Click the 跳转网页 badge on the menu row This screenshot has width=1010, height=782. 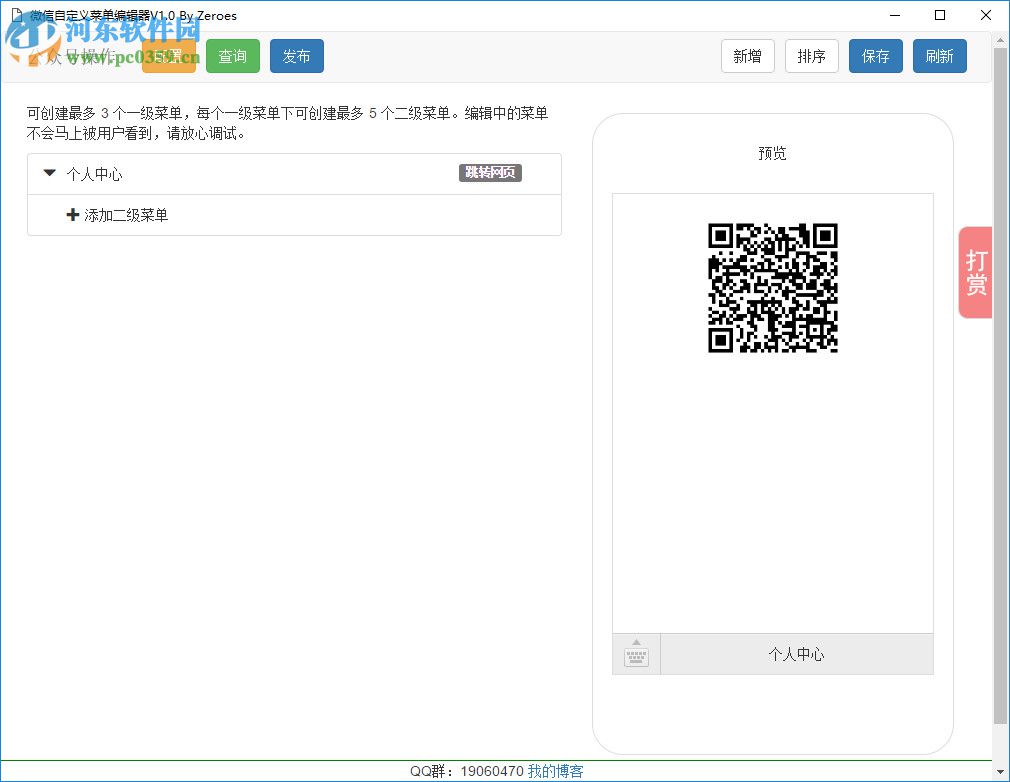(490, 172)
